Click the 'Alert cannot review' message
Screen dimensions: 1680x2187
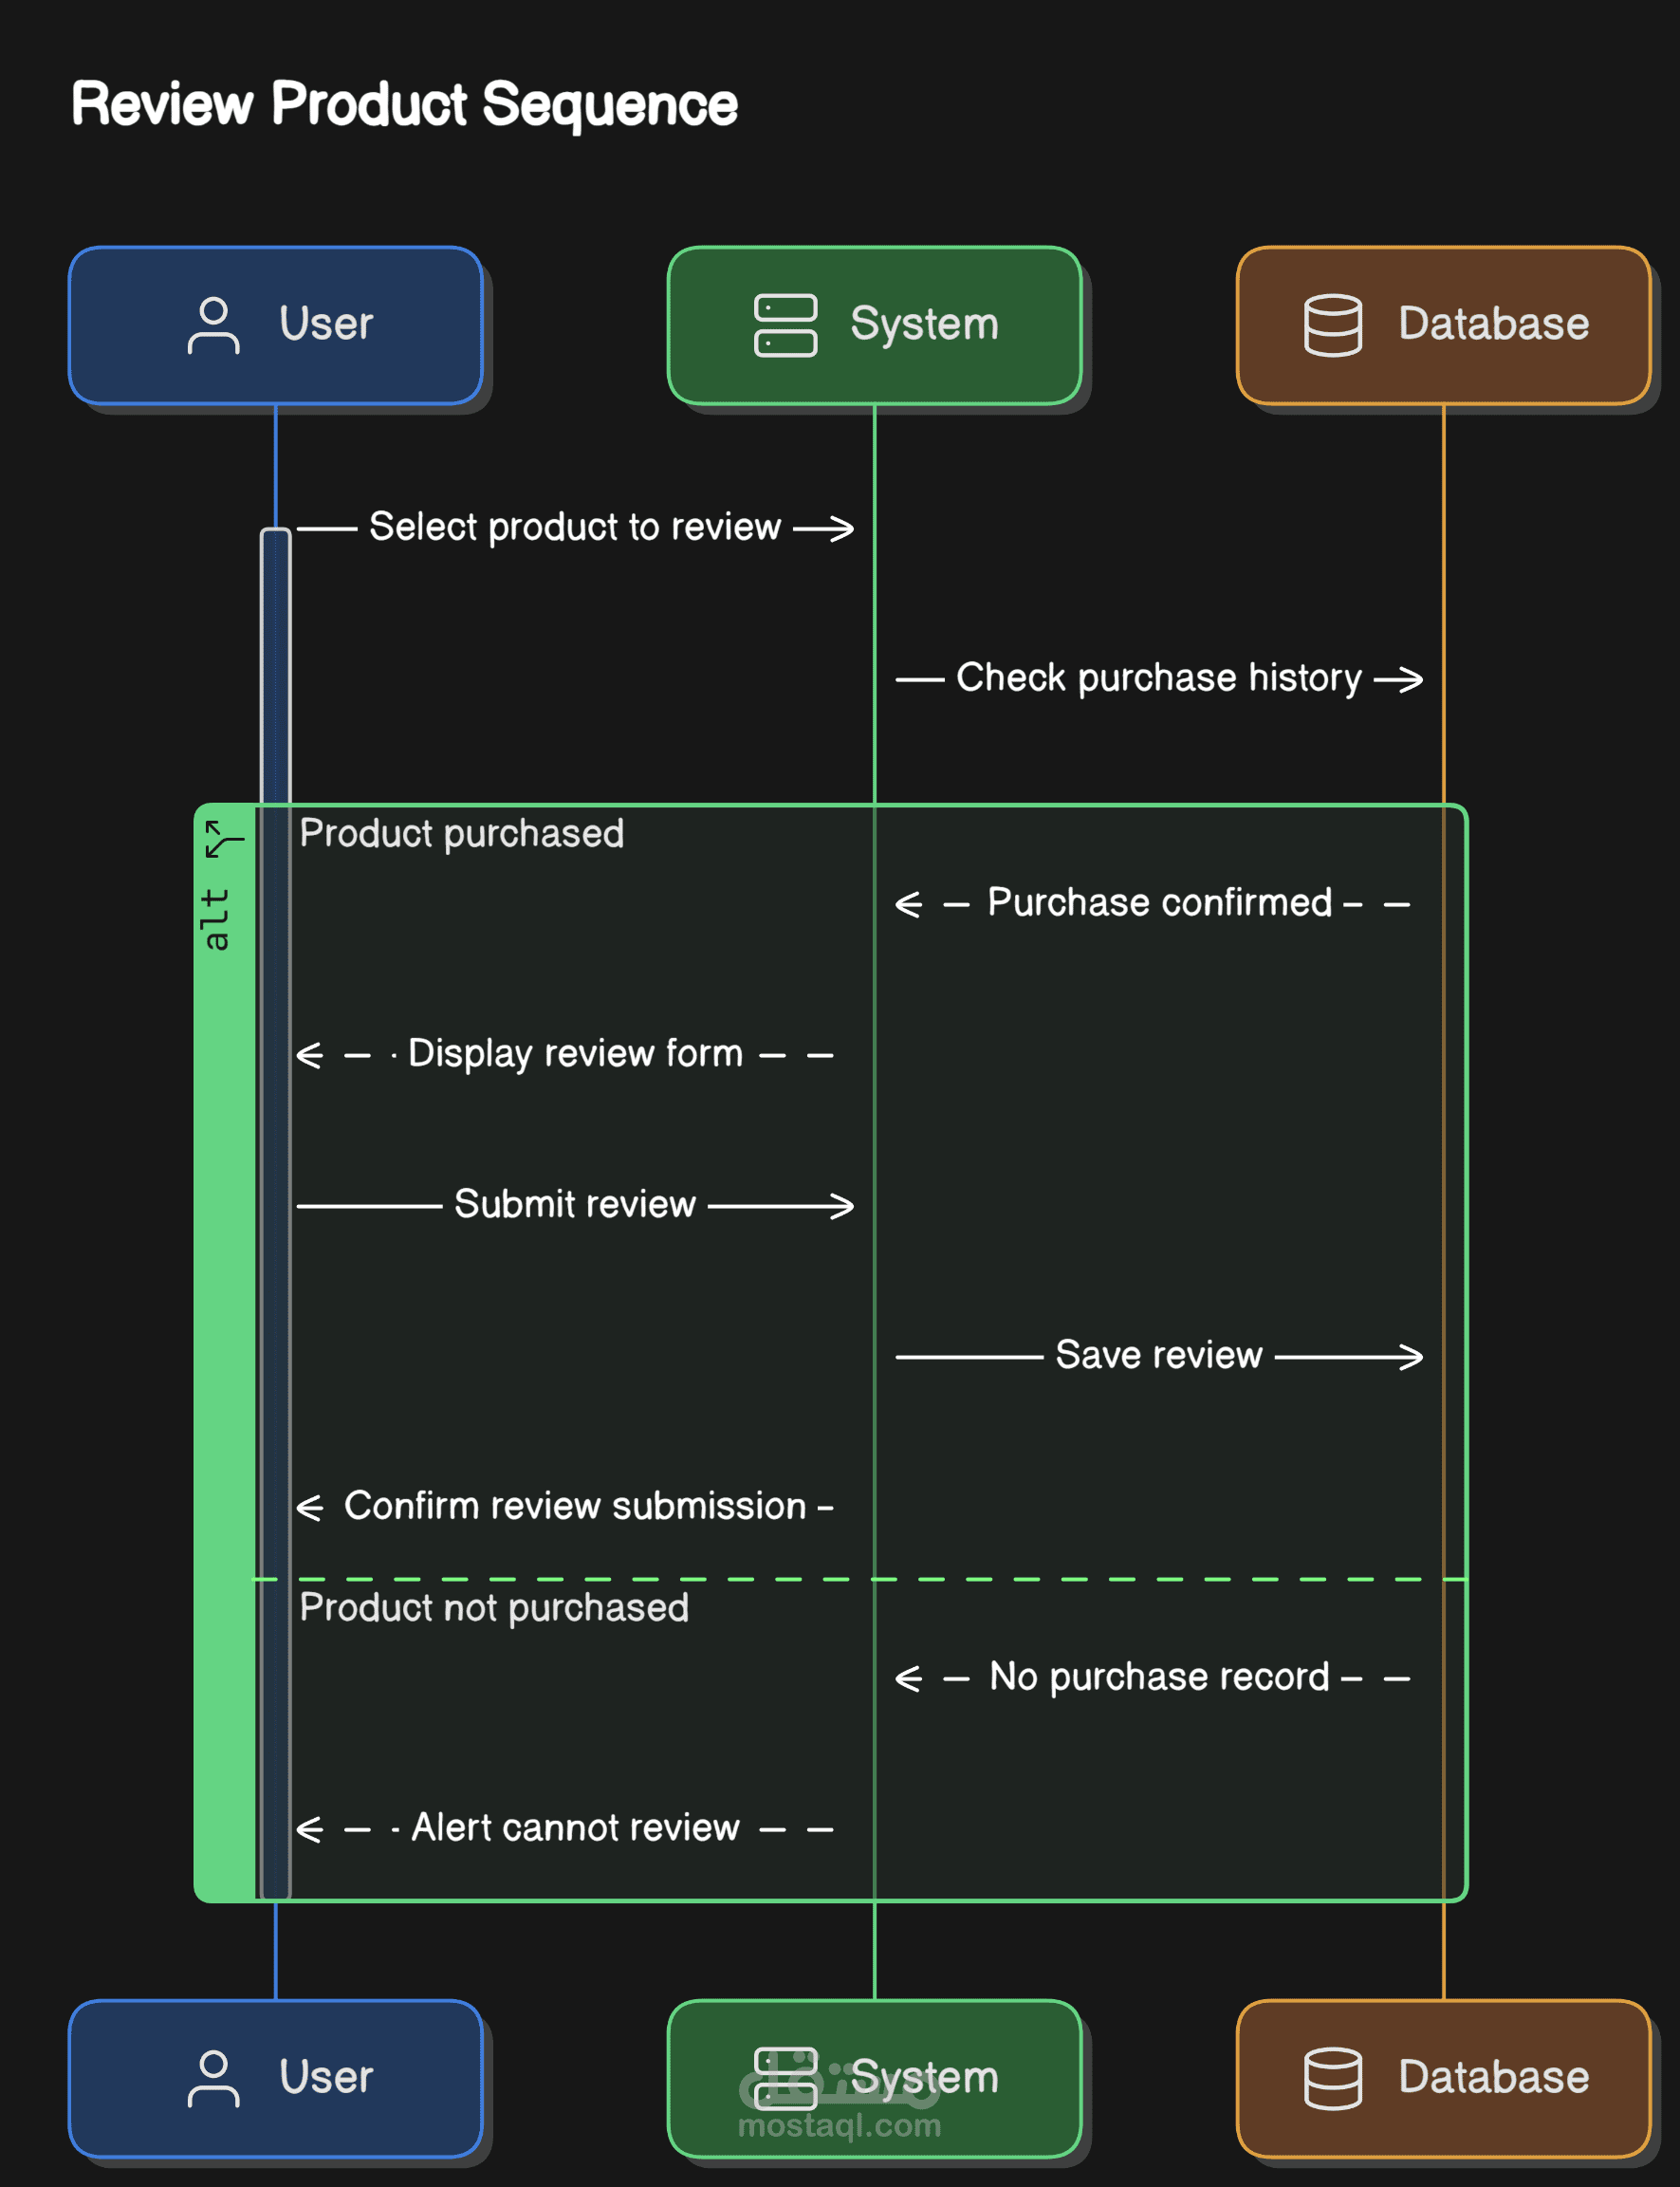point(575,1828)
